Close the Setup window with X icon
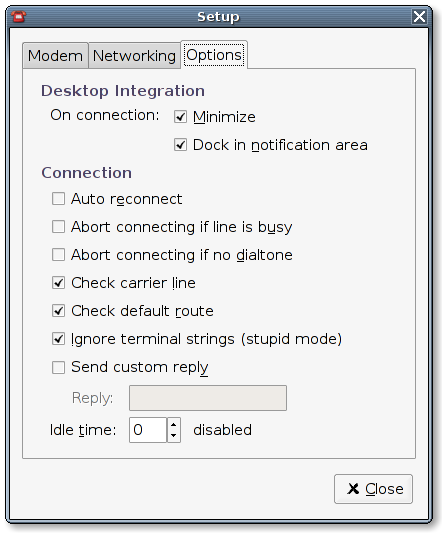Viewport: 442px width, 533px height. pyautogui.click(x=419, y=16)
